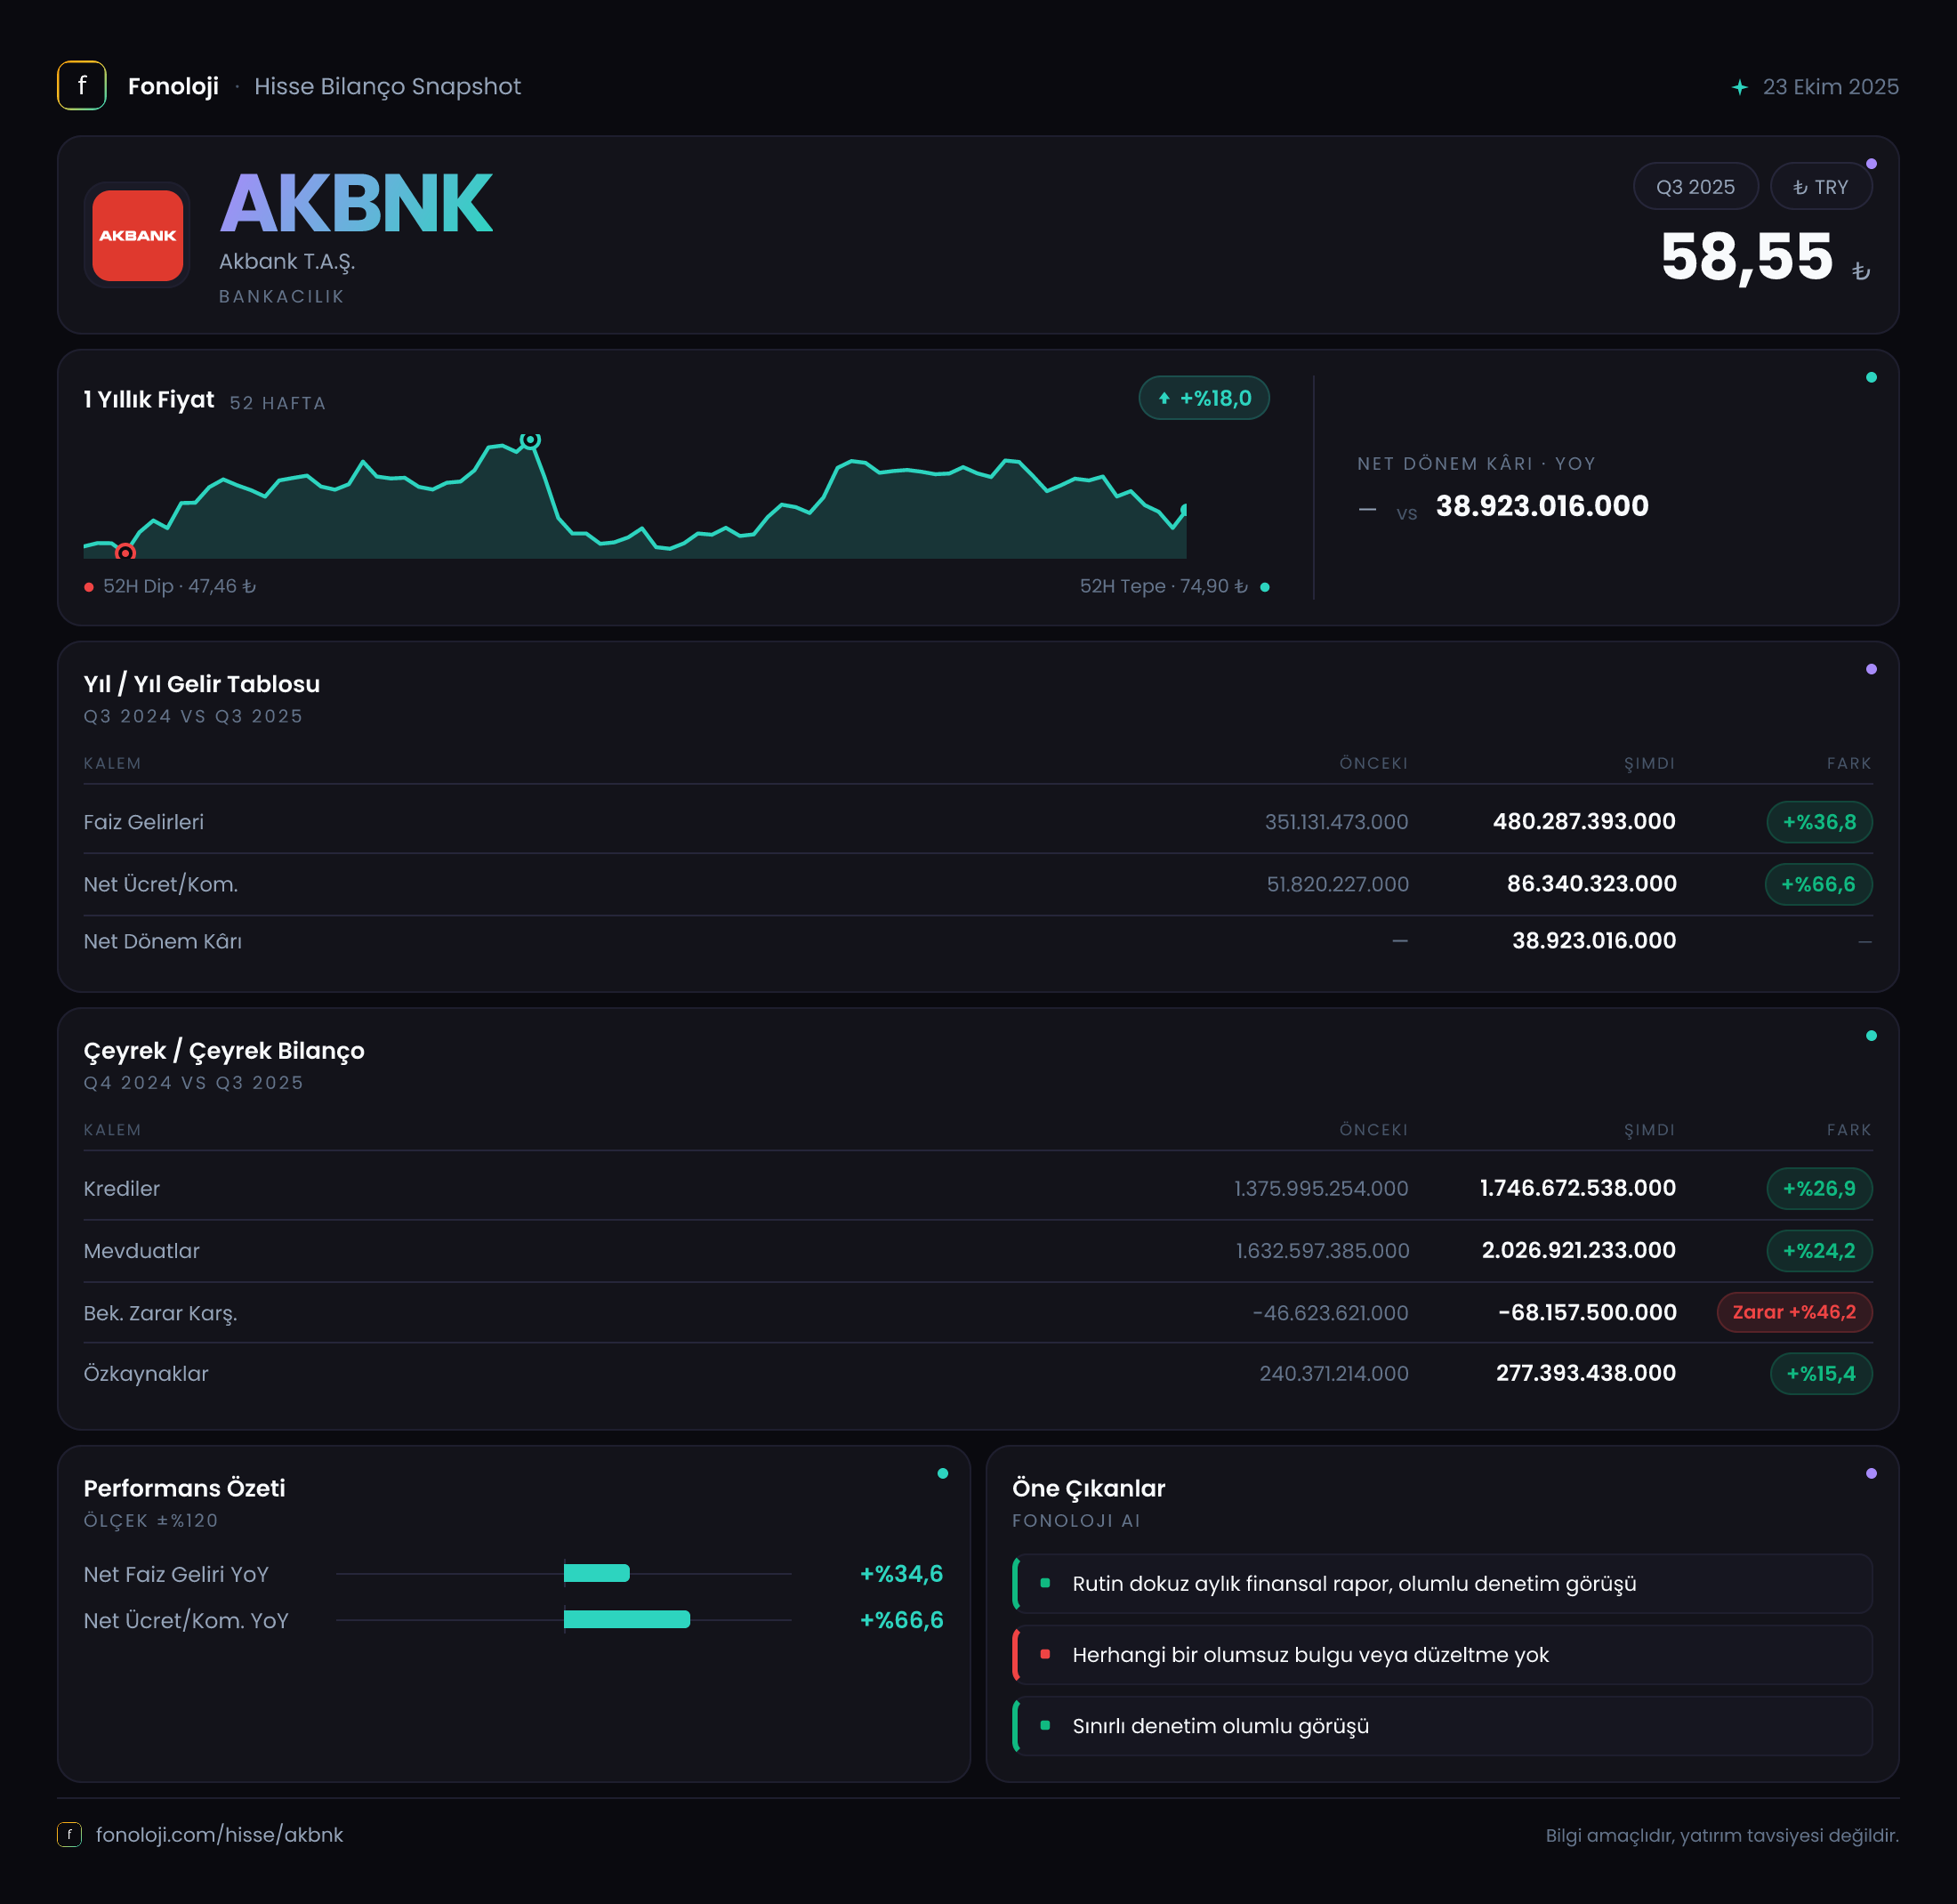1957x1904 pixels.
Task: Click the AKBNK ticker title
Action: [x=356, y=204]
